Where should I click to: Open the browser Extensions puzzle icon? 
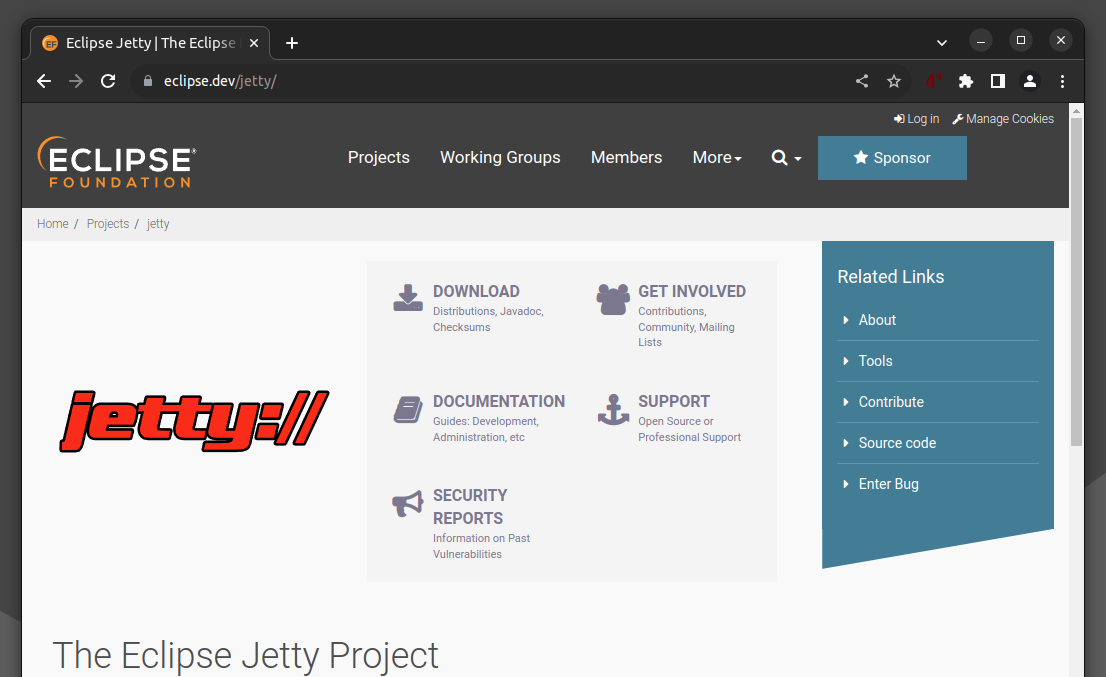coord(965,81)
